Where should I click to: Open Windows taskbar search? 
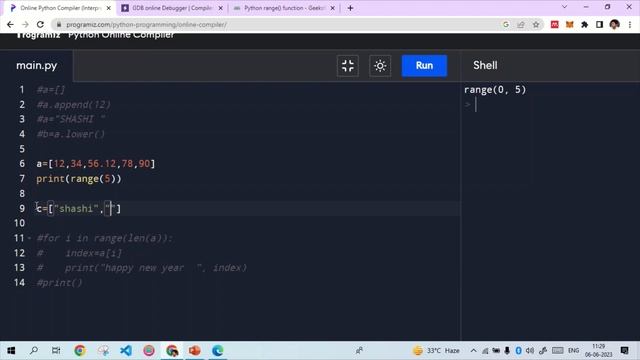34,350
